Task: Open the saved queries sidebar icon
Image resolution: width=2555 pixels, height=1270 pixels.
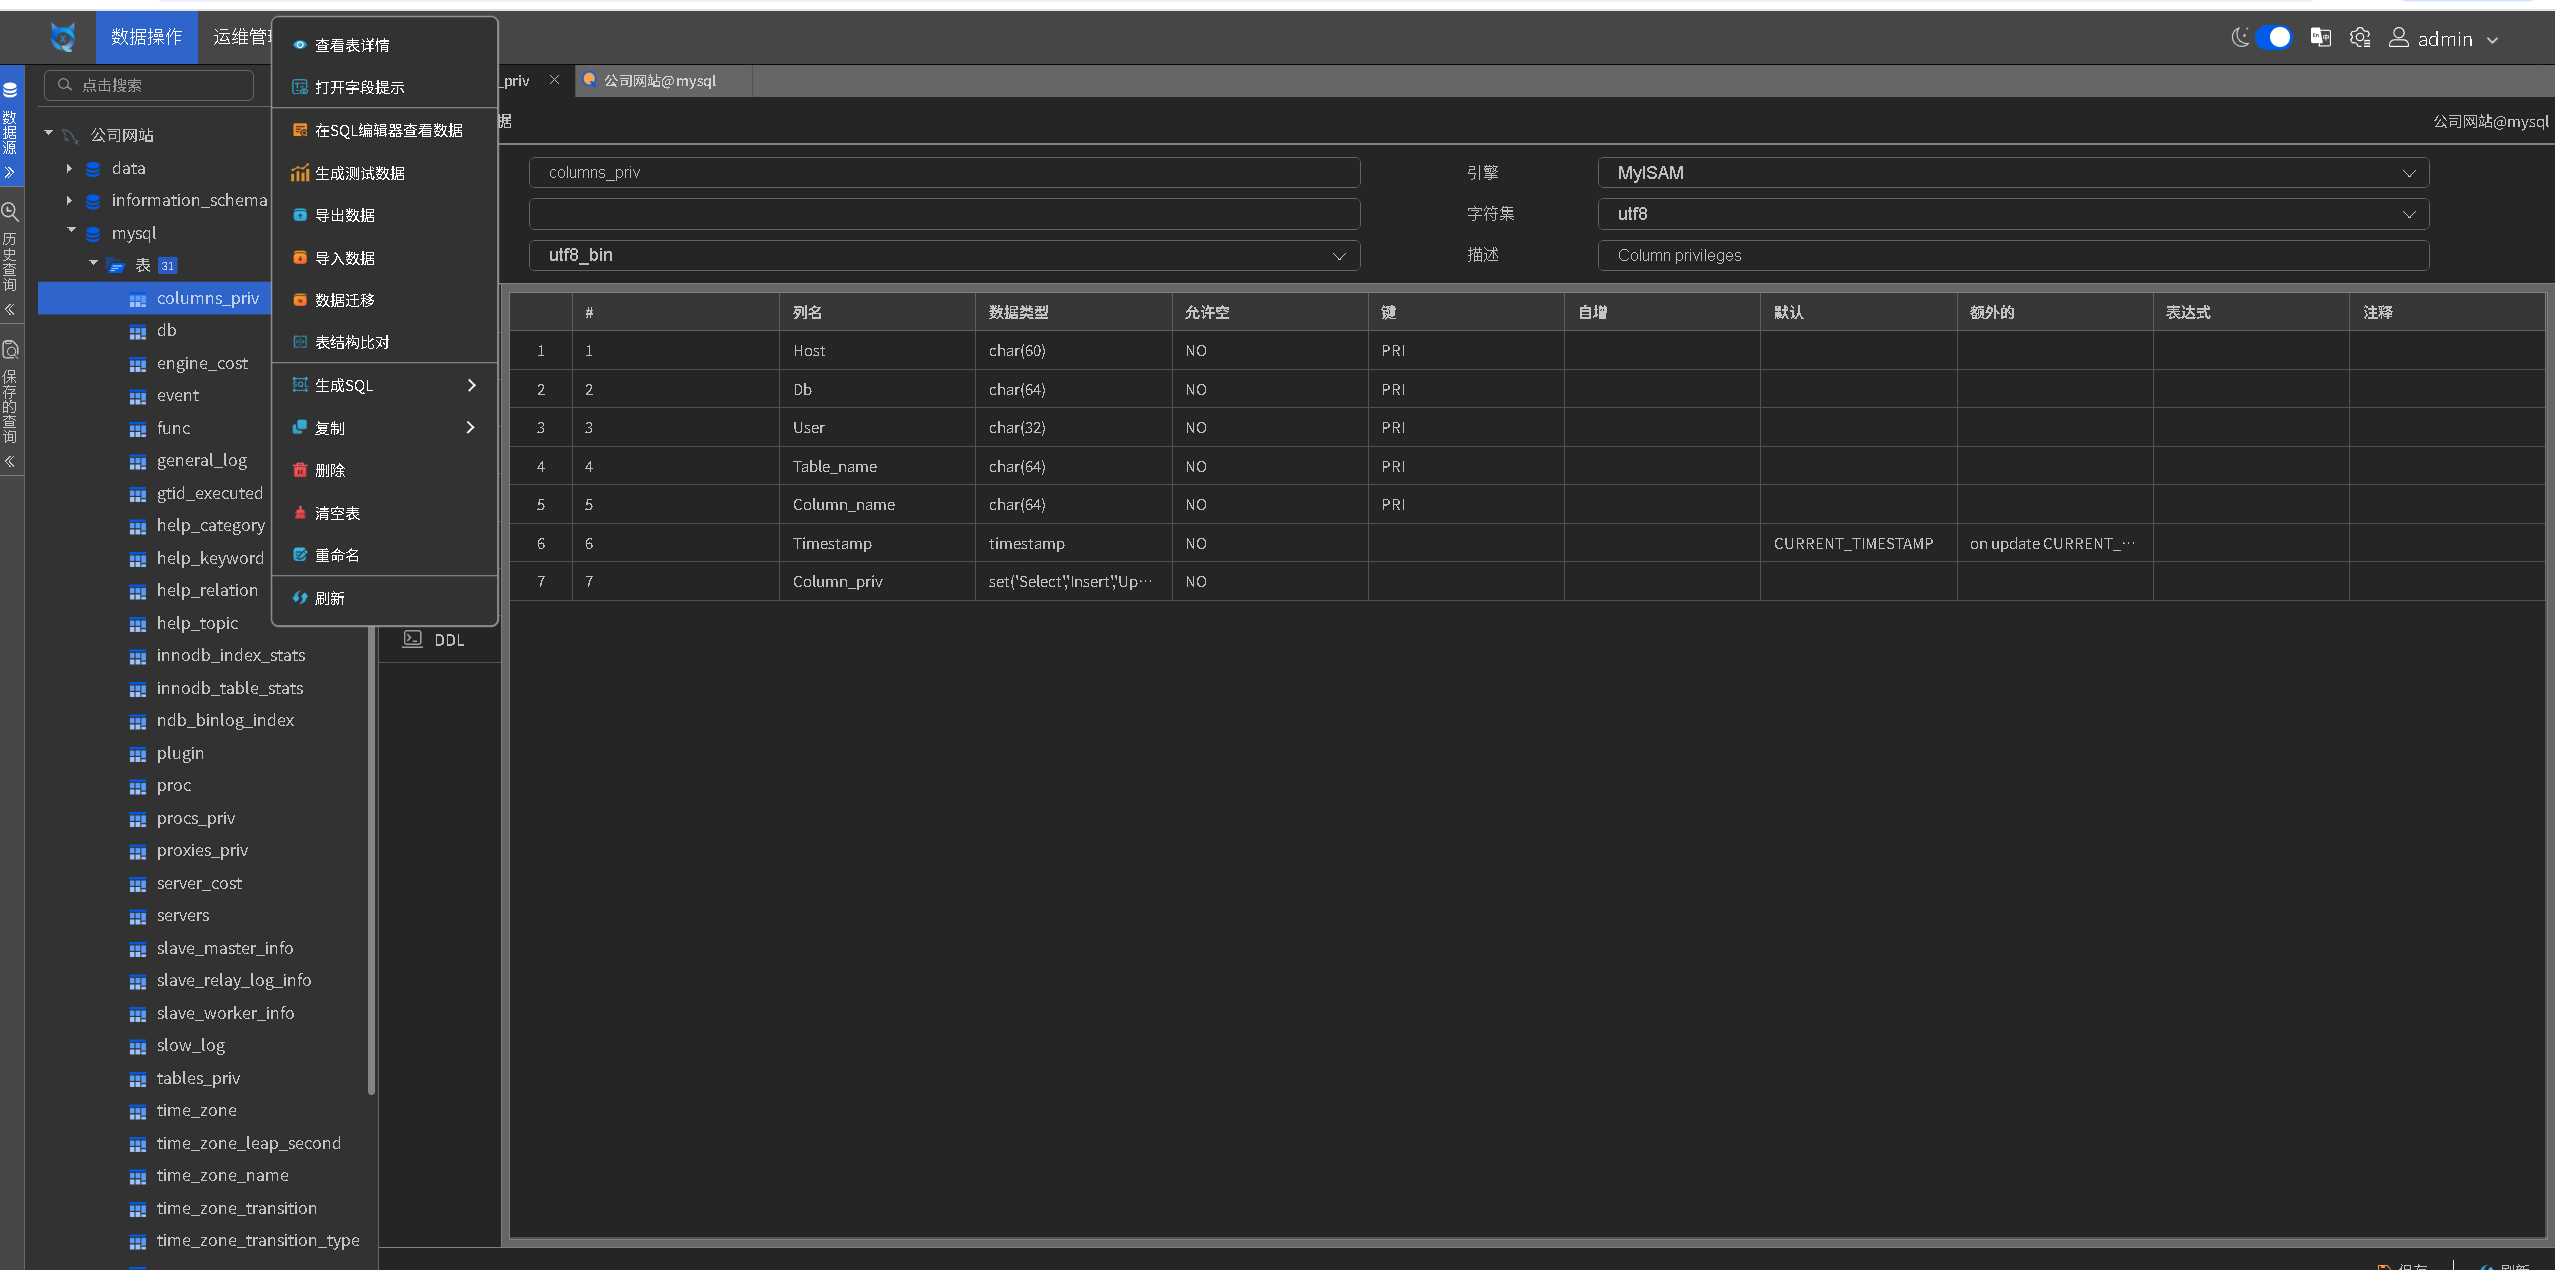Action: (10, 350)
